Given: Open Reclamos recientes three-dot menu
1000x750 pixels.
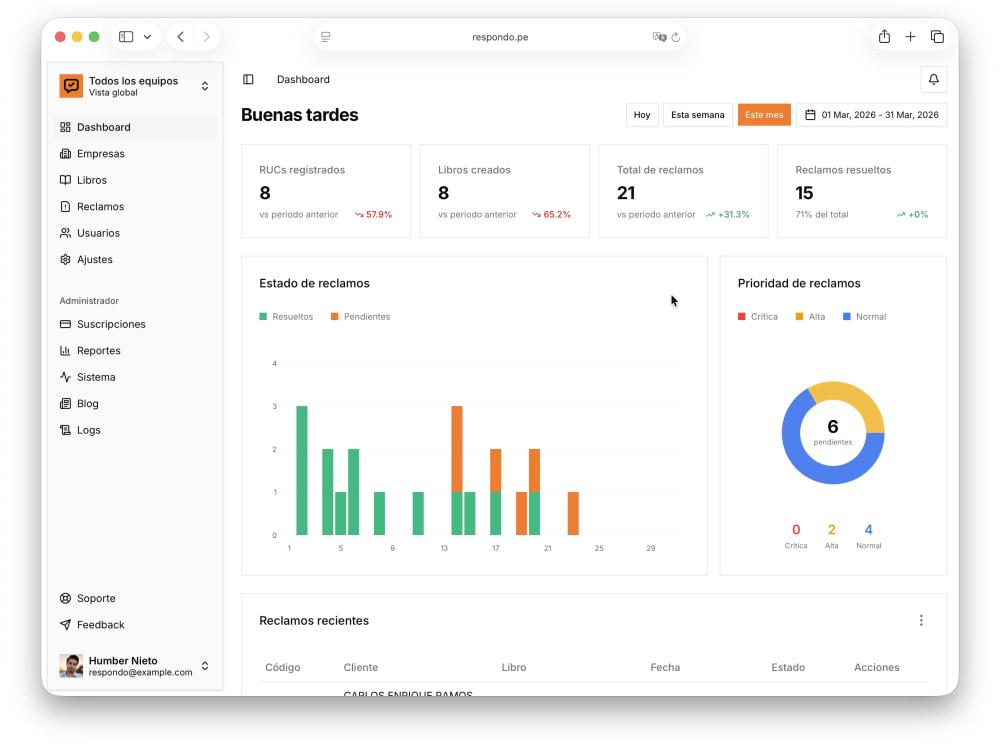Looking at the screenshot, I should coord(921,621).
